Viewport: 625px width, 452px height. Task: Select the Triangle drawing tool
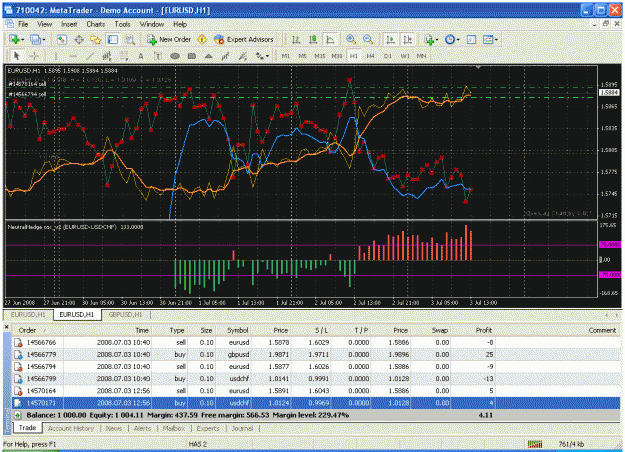(x=208, y=56)
